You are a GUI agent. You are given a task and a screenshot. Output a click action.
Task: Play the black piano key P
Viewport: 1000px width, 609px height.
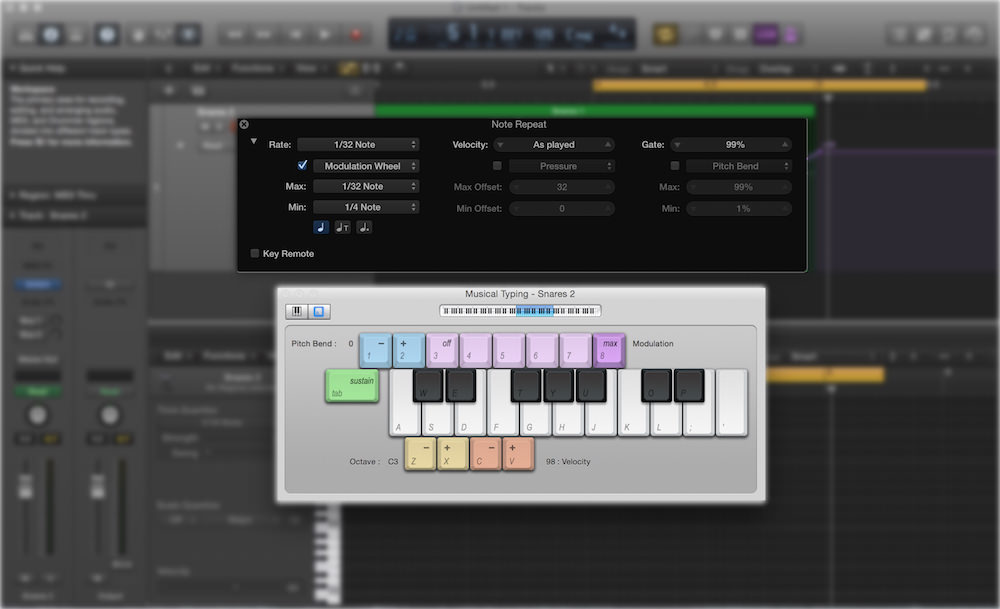coord(689,385)
